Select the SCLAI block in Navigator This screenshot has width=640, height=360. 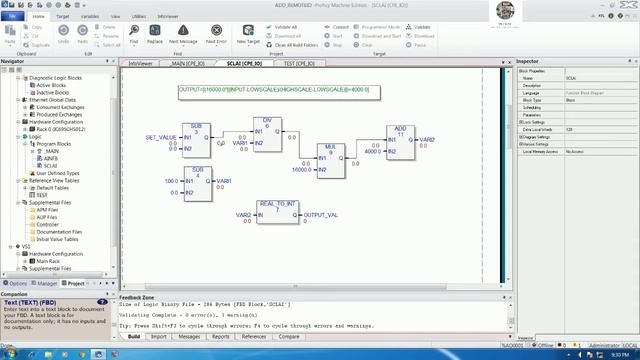pos(51,166)
